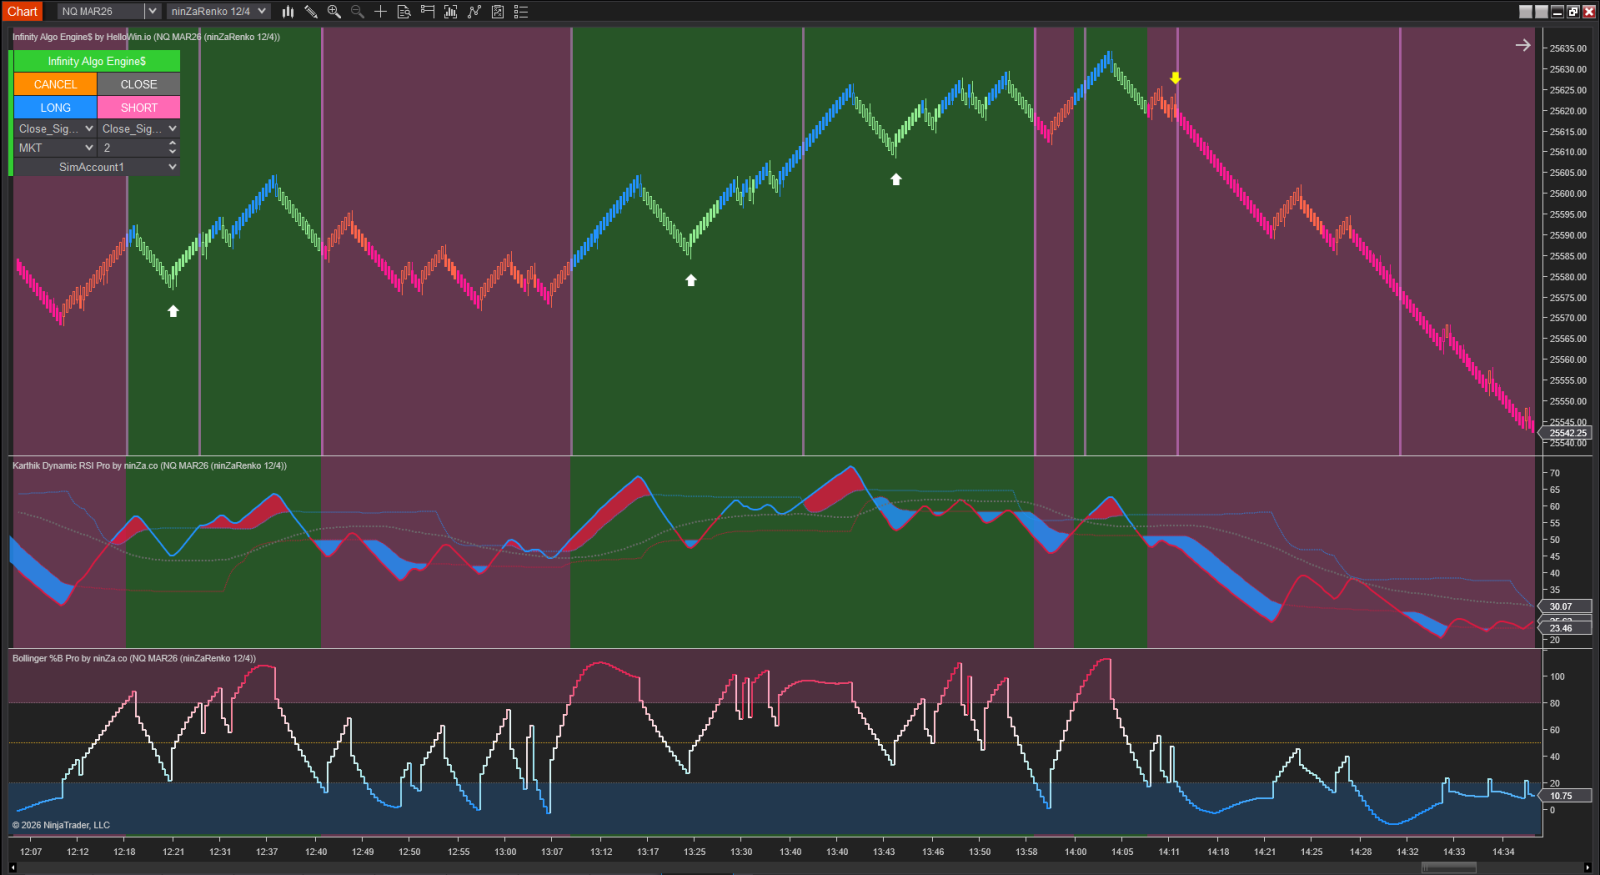Close the chart window with red X

1589,12
